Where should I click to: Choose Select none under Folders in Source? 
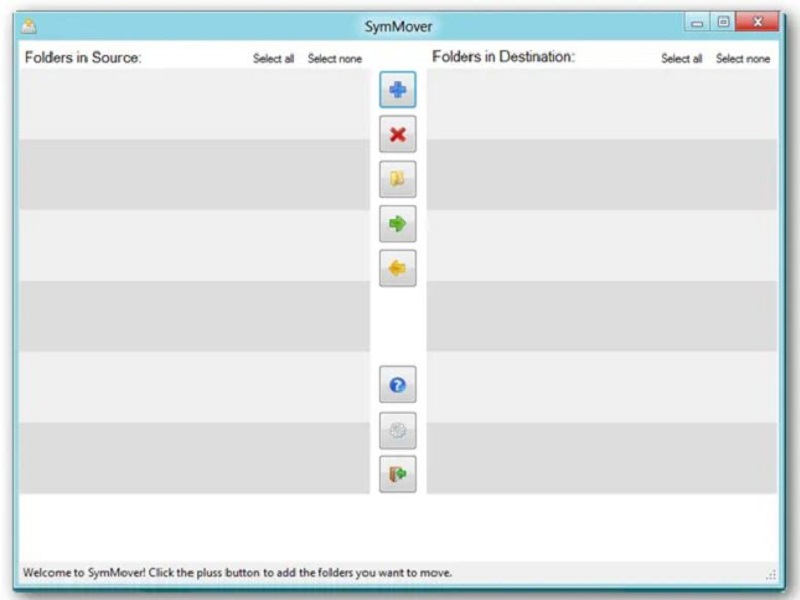334,59
